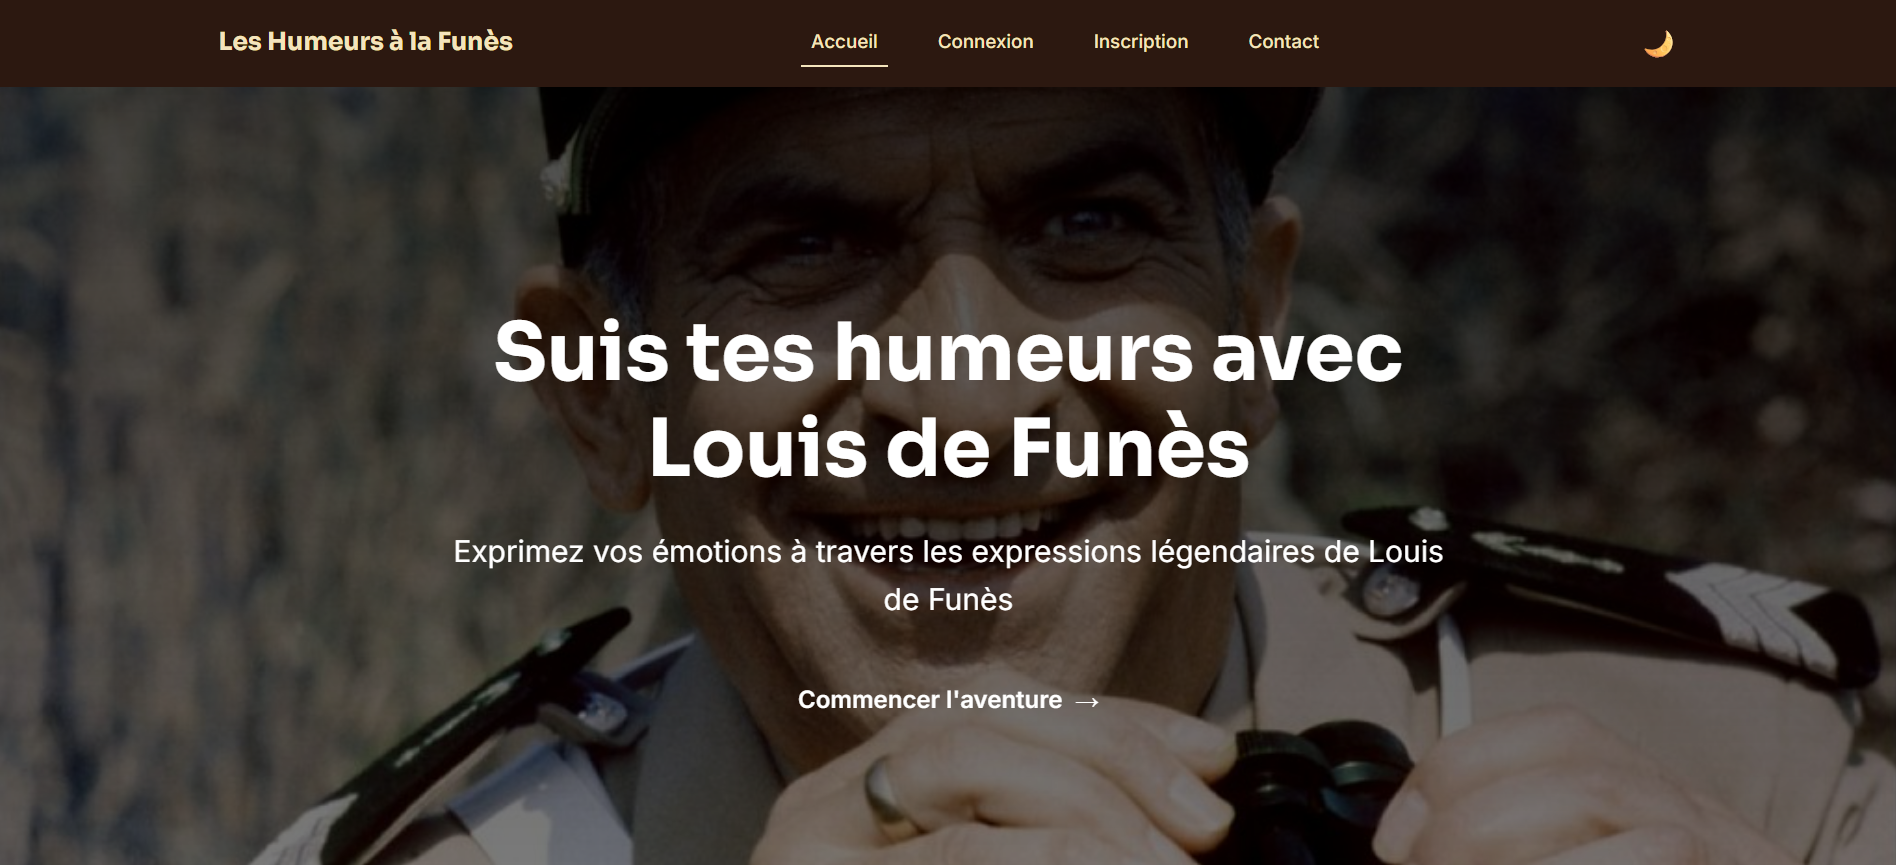
Task: Click the underline indicator beneath Accueil
Action: [x=844, y=65]
